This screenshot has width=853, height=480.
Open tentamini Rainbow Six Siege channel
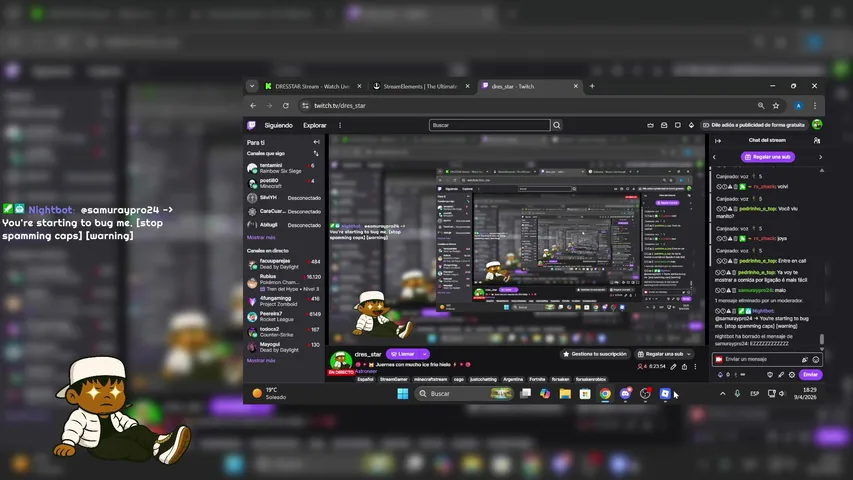(x=283, y=168)
